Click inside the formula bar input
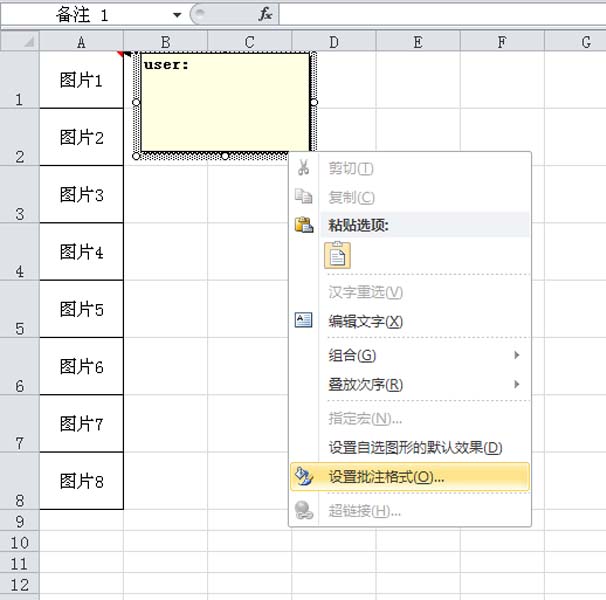Image resolution: width=606 pixels, height=600 pixels. tap(440, 15)
